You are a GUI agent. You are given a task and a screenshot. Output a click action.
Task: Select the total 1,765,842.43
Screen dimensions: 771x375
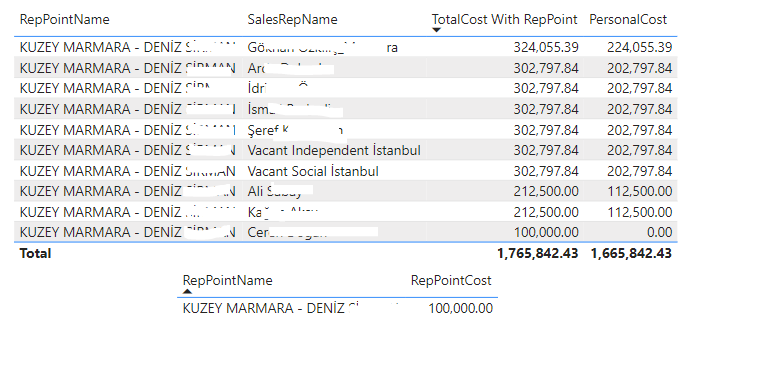537,254
